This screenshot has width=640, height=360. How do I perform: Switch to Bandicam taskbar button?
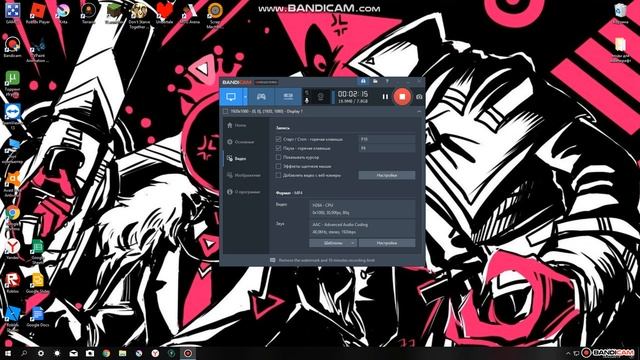[x=188, y=353]
